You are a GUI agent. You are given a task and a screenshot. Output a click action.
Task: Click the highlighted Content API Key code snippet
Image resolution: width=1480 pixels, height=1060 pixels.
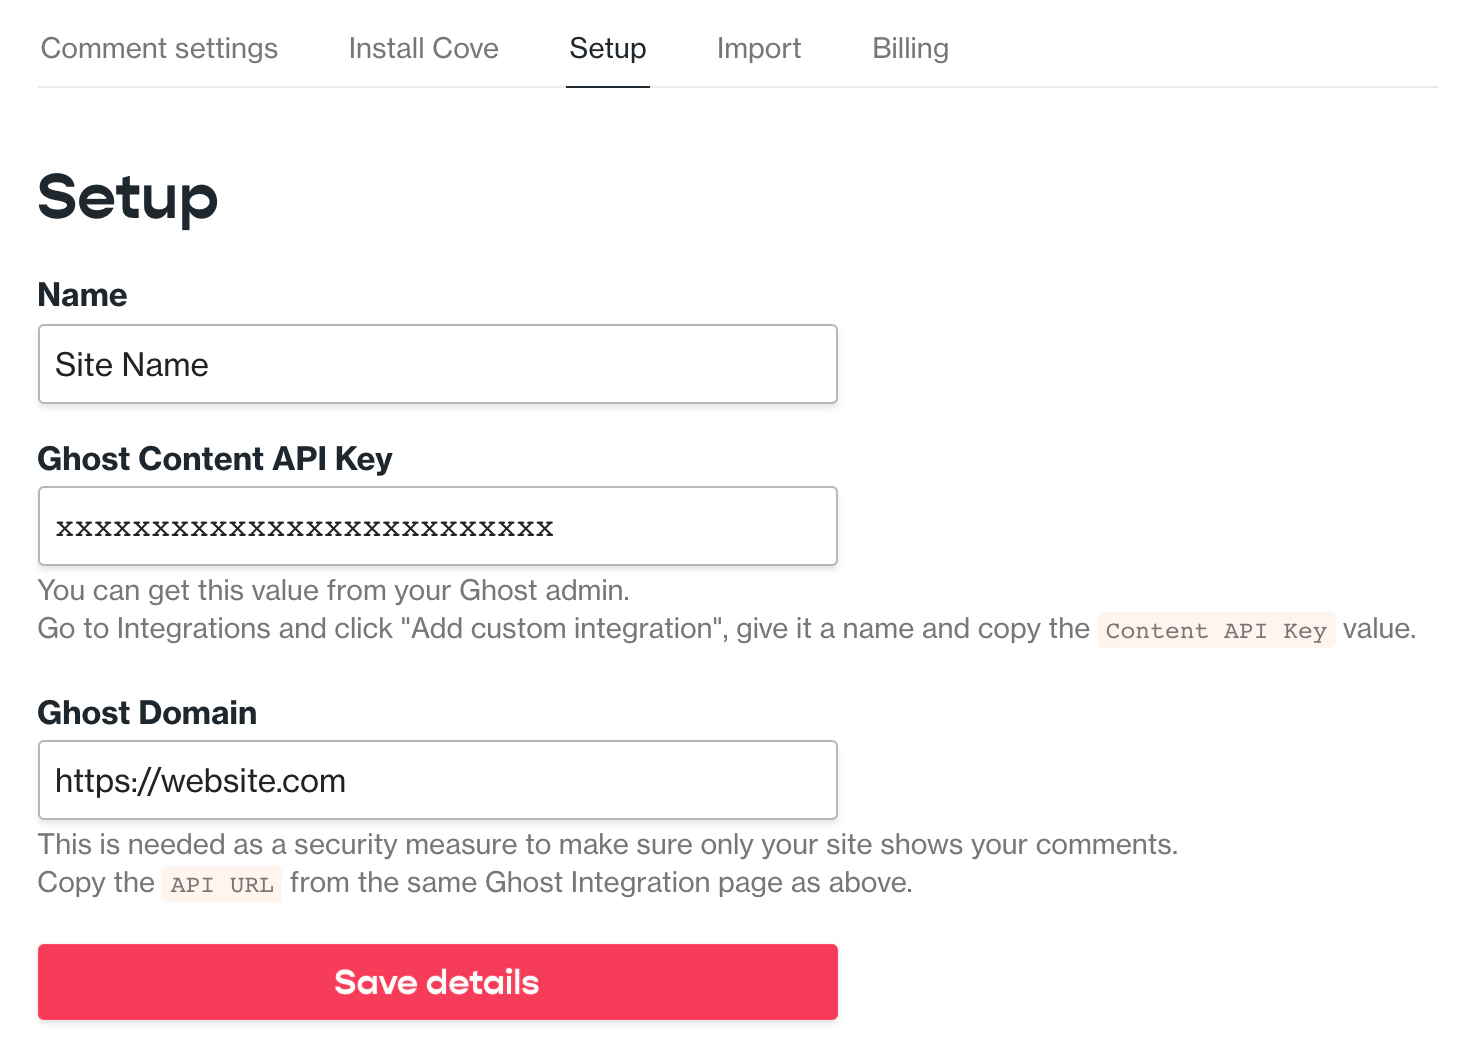(x=1215, y=630)
